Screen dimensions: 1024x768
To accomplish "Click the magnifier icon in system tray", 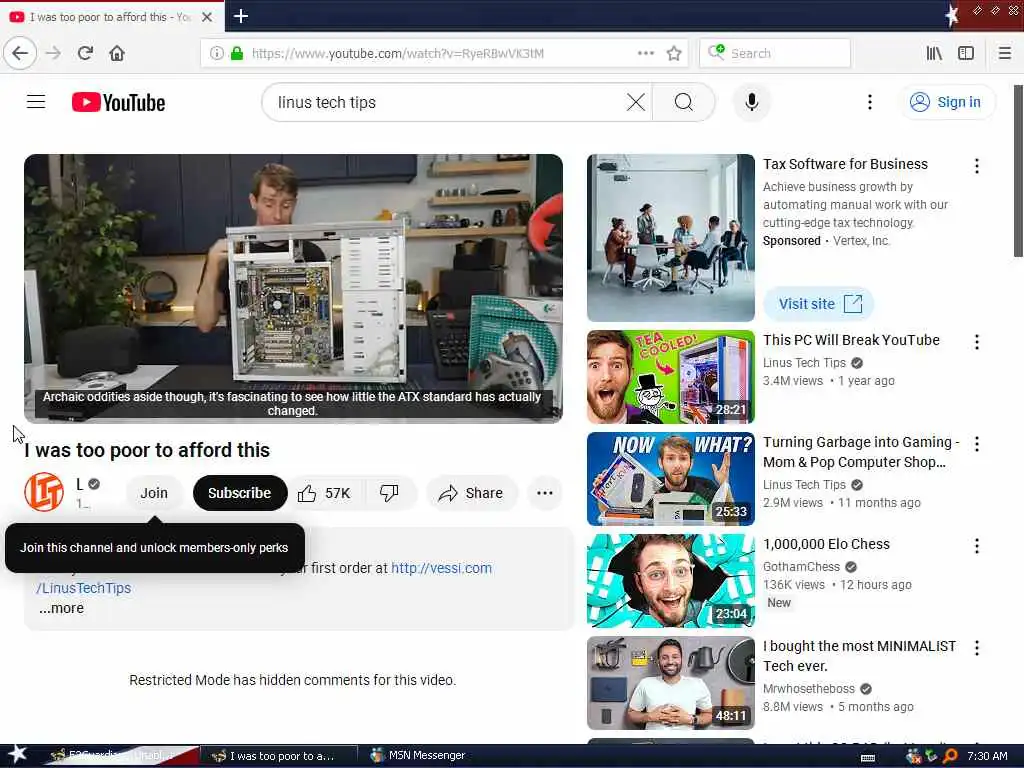I will point(950,756).
